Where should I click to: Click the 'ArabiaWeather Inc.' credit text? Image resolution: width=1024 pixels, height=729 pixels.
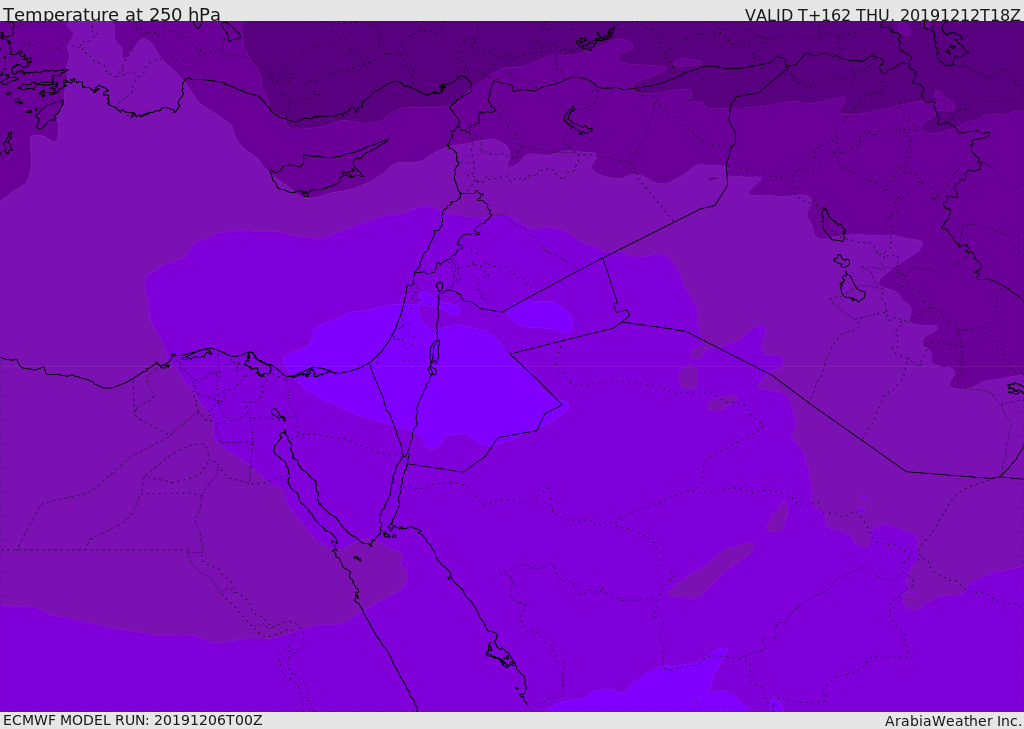tap(953, 721)
